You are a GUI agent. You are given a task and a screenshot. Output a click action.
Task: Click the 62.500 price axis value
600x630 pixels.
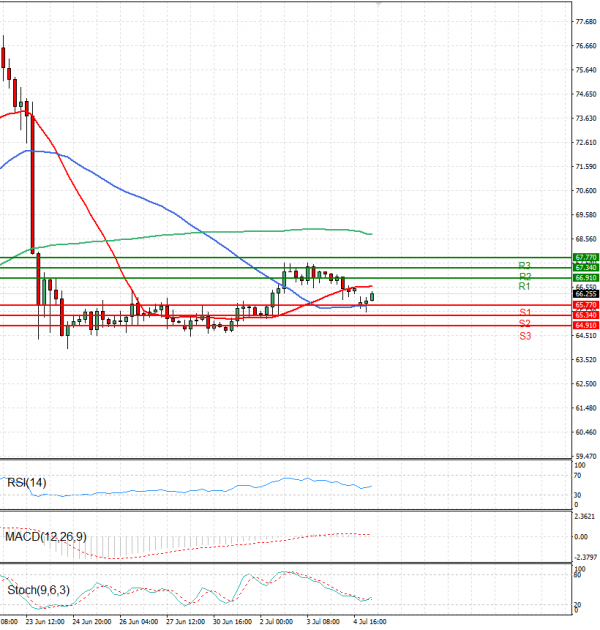tap(586, 384)
